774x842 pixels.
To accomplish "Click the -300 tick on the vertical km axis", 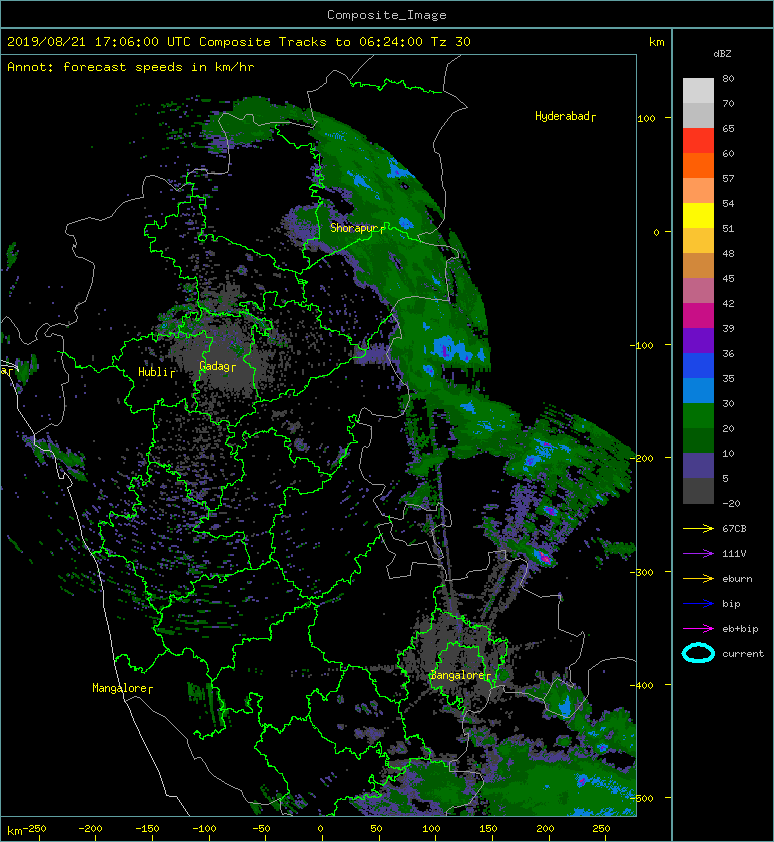I will coord(641,572).
